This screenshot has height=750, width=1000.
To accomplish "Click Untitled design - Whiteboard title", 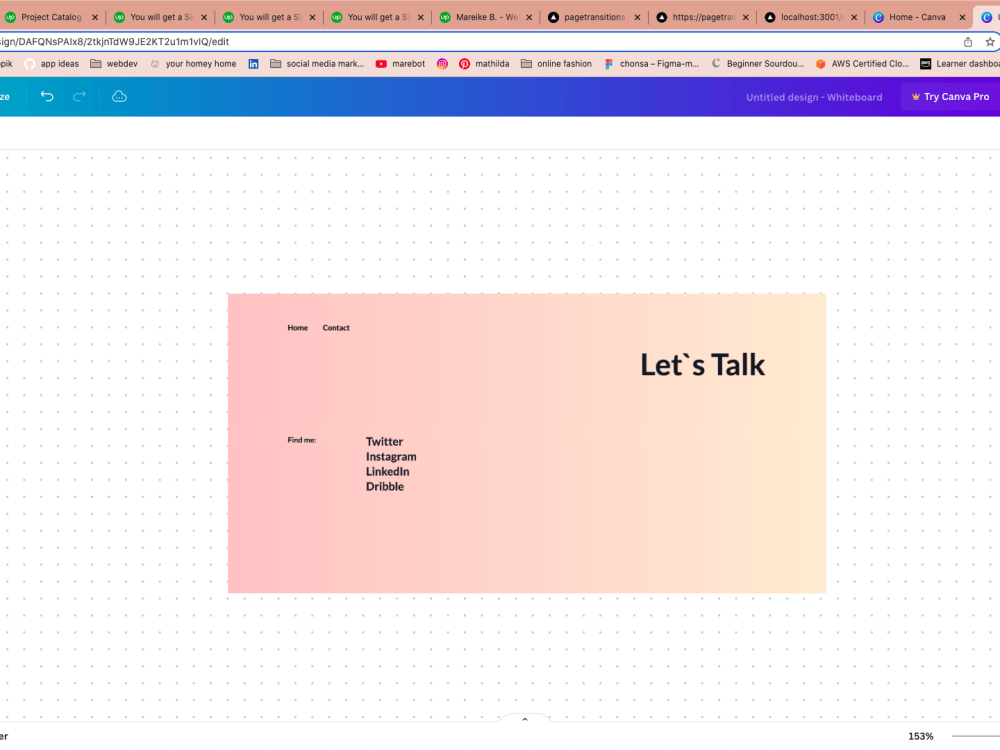I will (x=814, y=96).
